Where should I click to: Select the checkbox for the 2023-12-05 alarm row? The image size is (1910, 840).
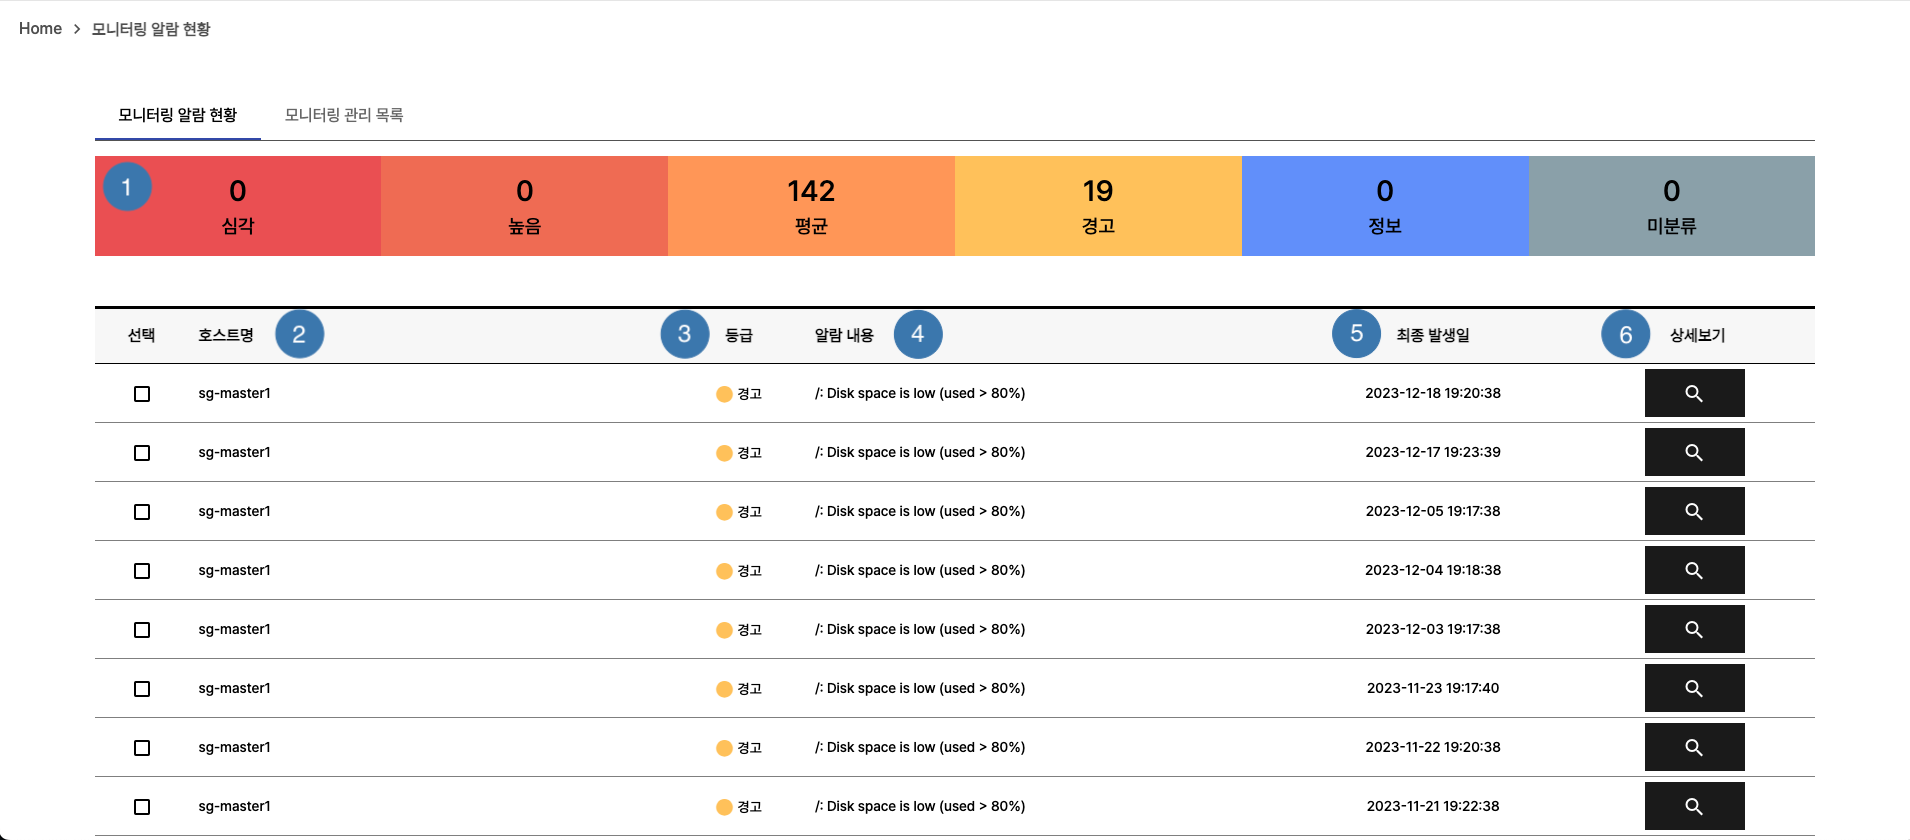coord(142,512)
